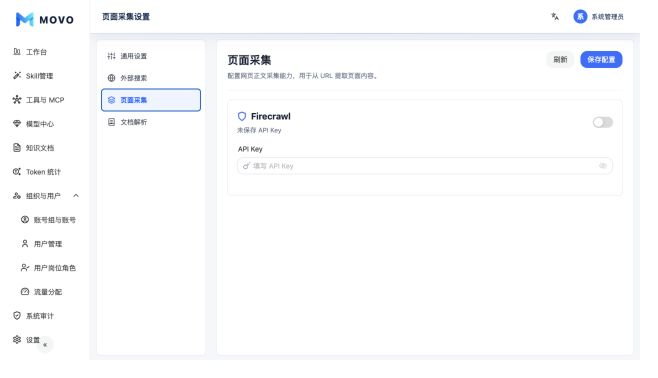
Task: Click the 组织与用户 people icon
Action: tap(17, 196)
